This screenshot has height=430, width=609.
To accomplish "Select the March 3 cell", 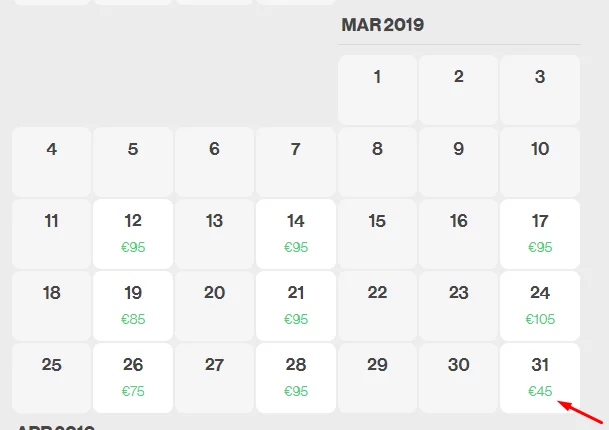I will 540,89.
